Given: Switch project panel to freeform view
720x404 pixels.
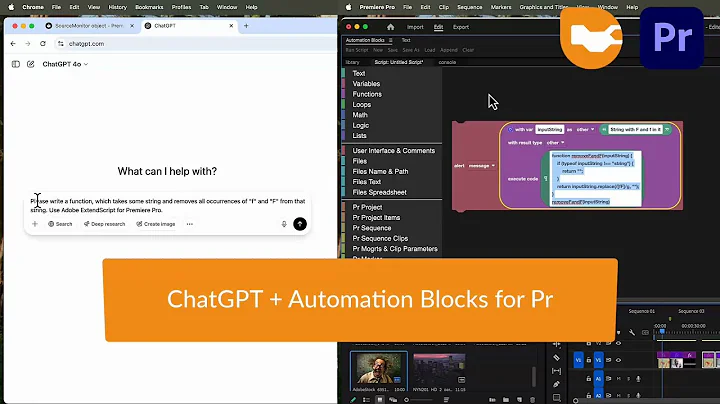Looking at the screenshot, I should [393, 400].
